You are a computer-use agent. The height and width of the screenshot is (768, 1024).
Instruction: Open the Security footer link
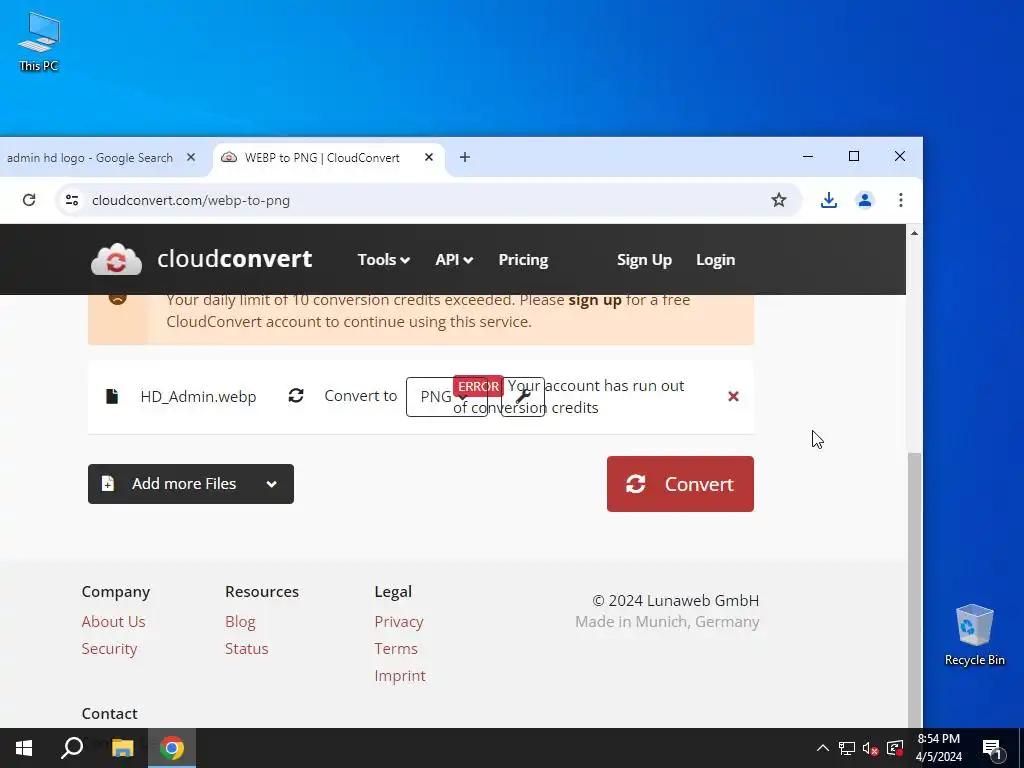(109, 648)
